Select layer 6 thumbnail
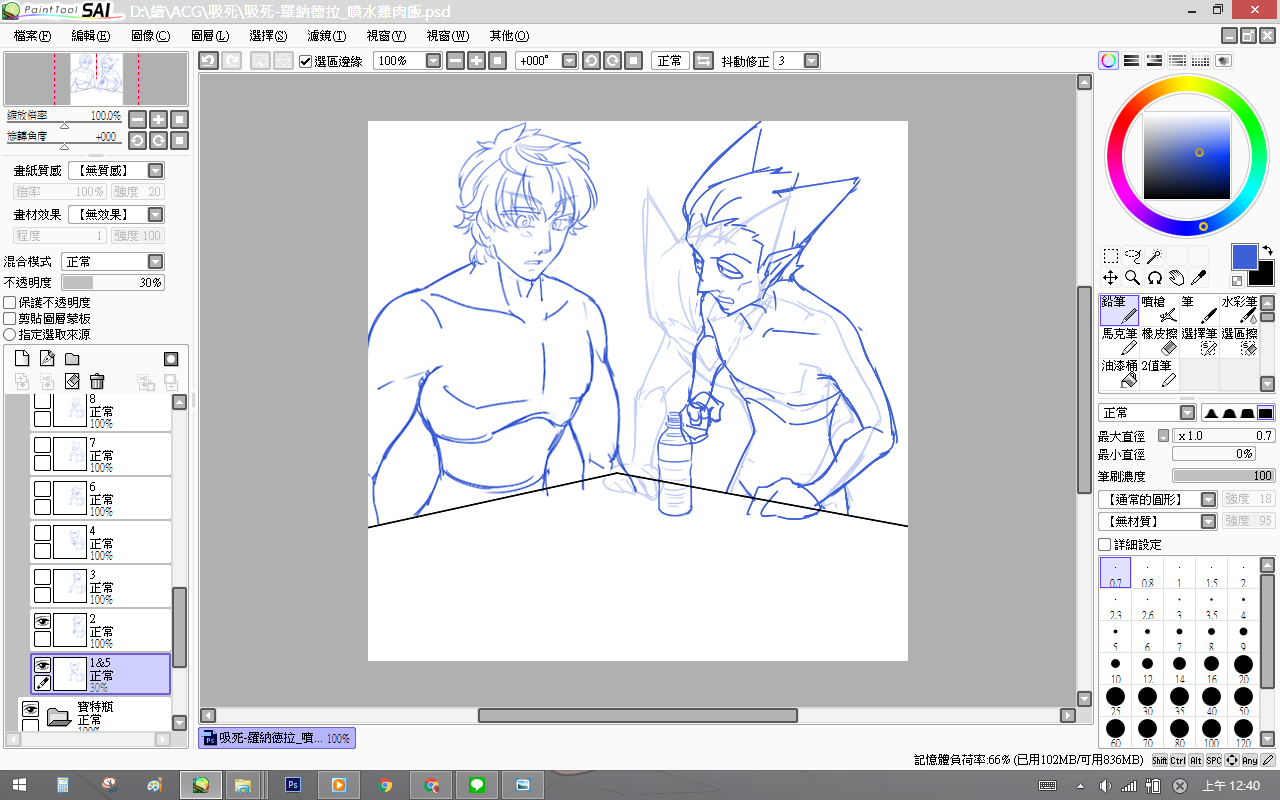The image size is (1280, 800). (71, 498)
